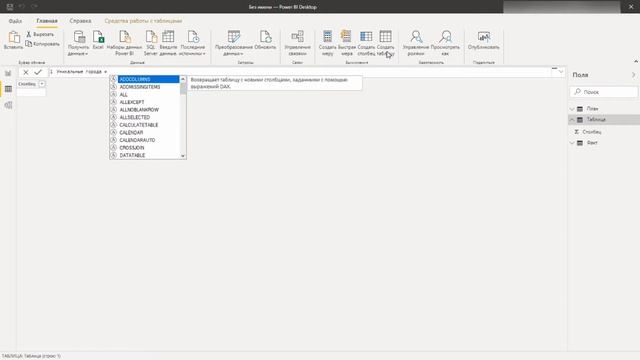The width and height of the screenshot is (640, 360).
Task: Open the Средства работы с таблицами tab
Action: (143, 21)
